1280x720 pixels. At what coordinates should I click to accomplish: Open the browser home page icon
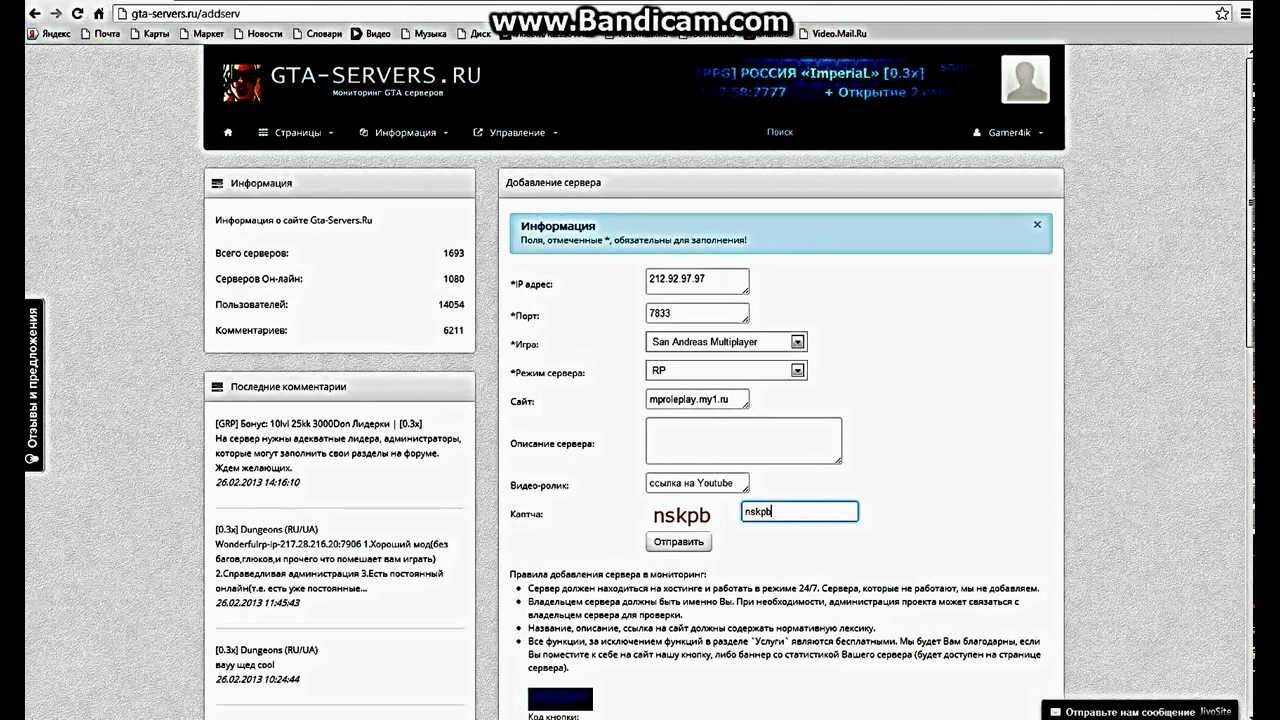[x=98, y=14]
